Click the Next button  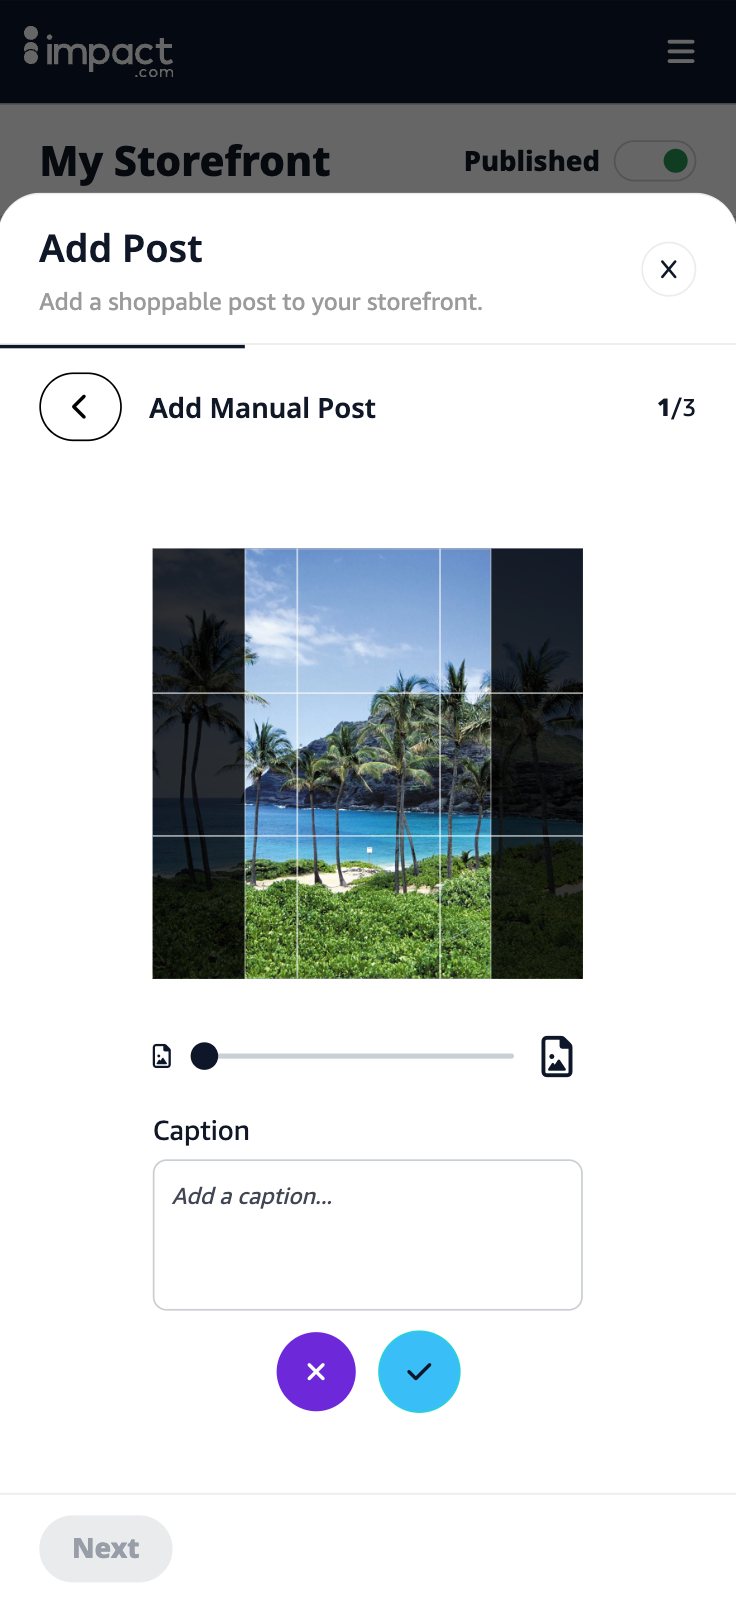106,1549
